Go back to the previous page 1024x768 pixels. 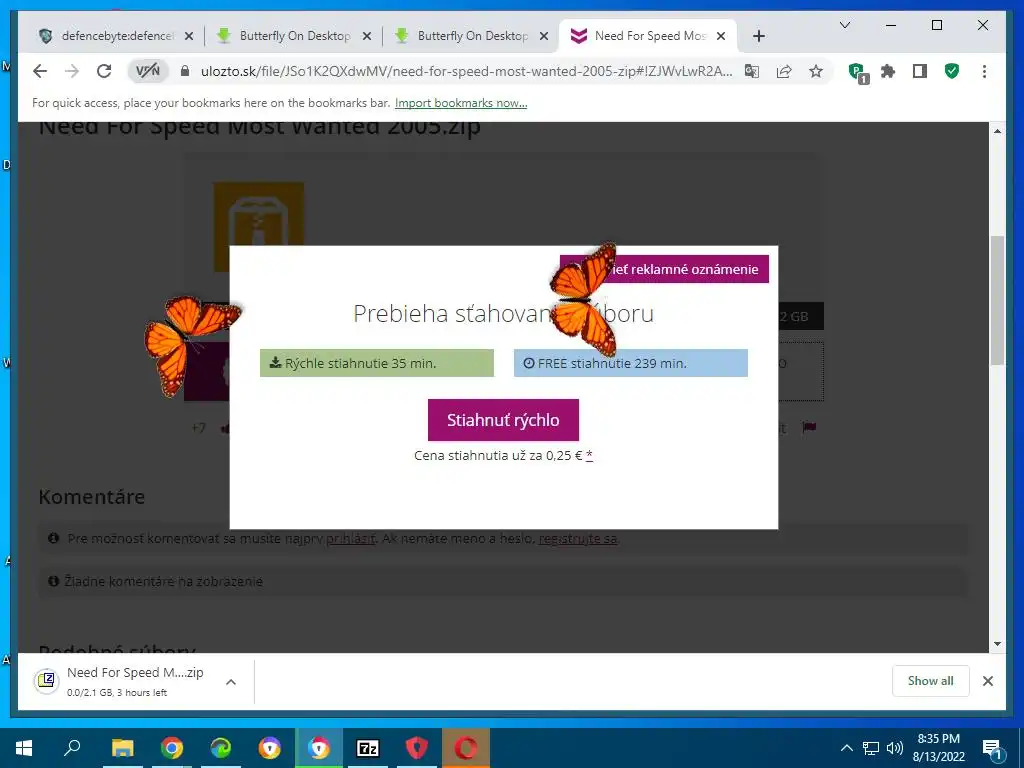coord(40,71)
